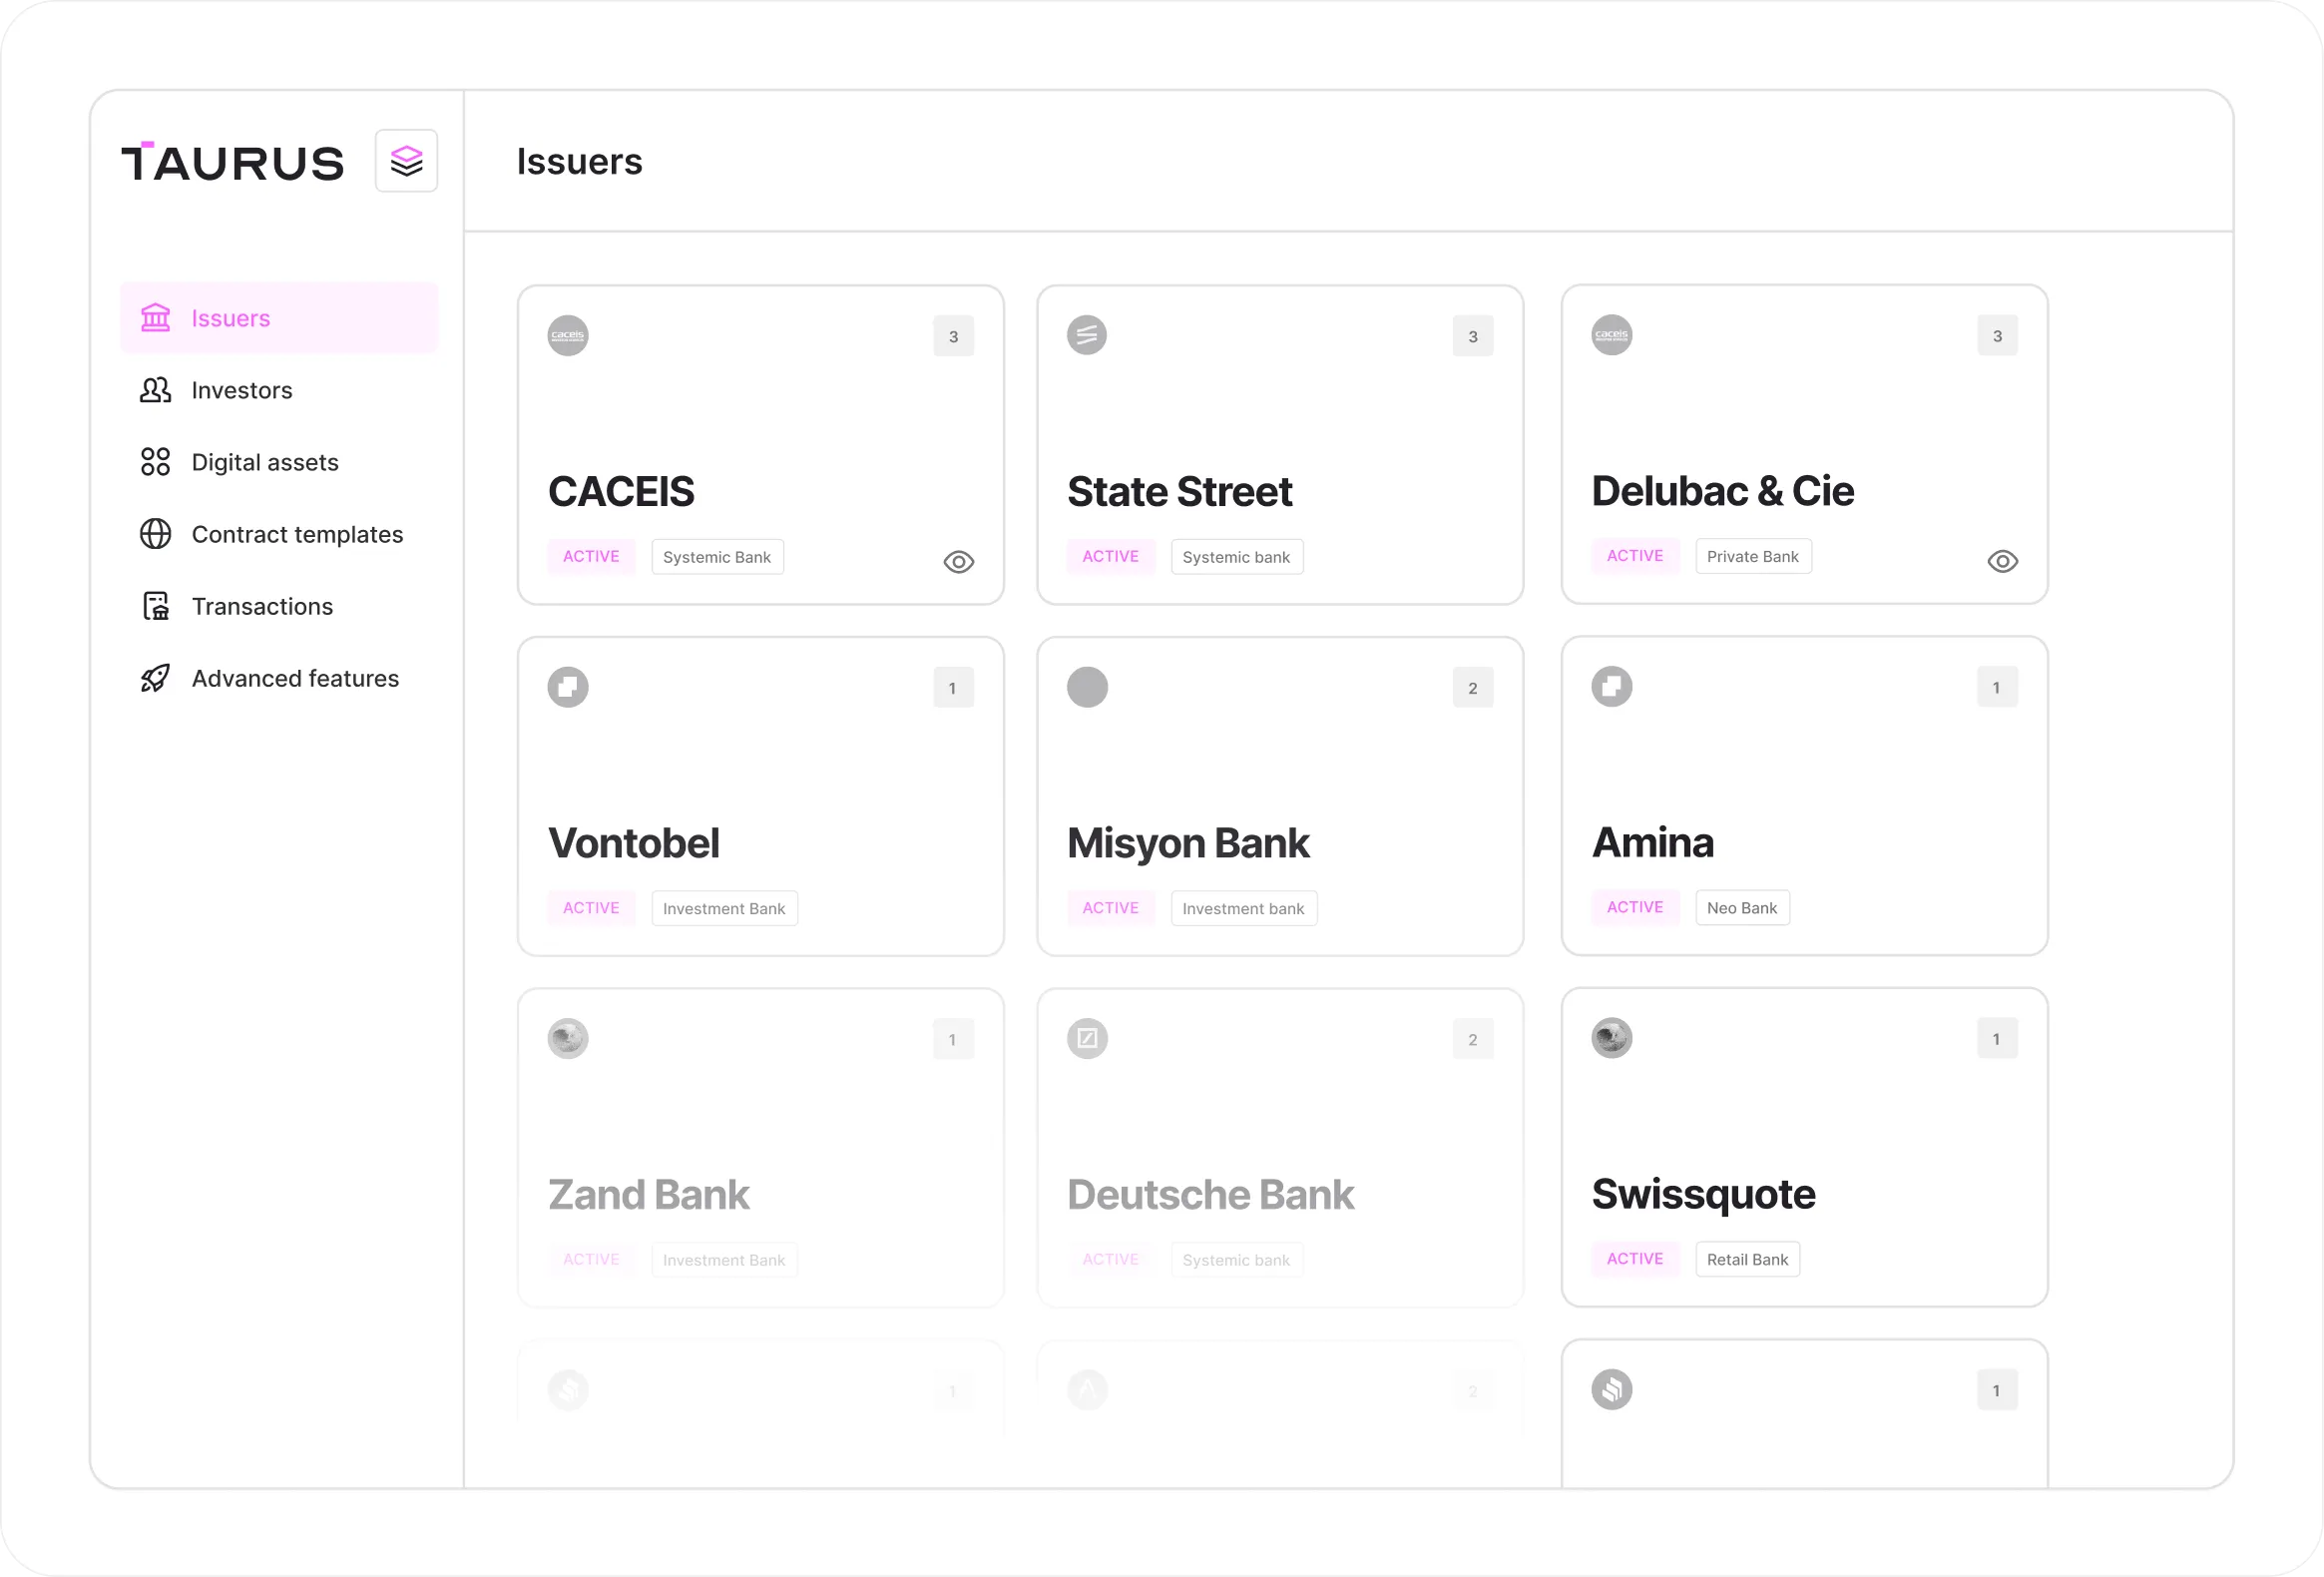Click the pink layers icon beside Taurus logo
Image resolution: width=2324 pixels, height=1577 pixels.
coord(406,160)
